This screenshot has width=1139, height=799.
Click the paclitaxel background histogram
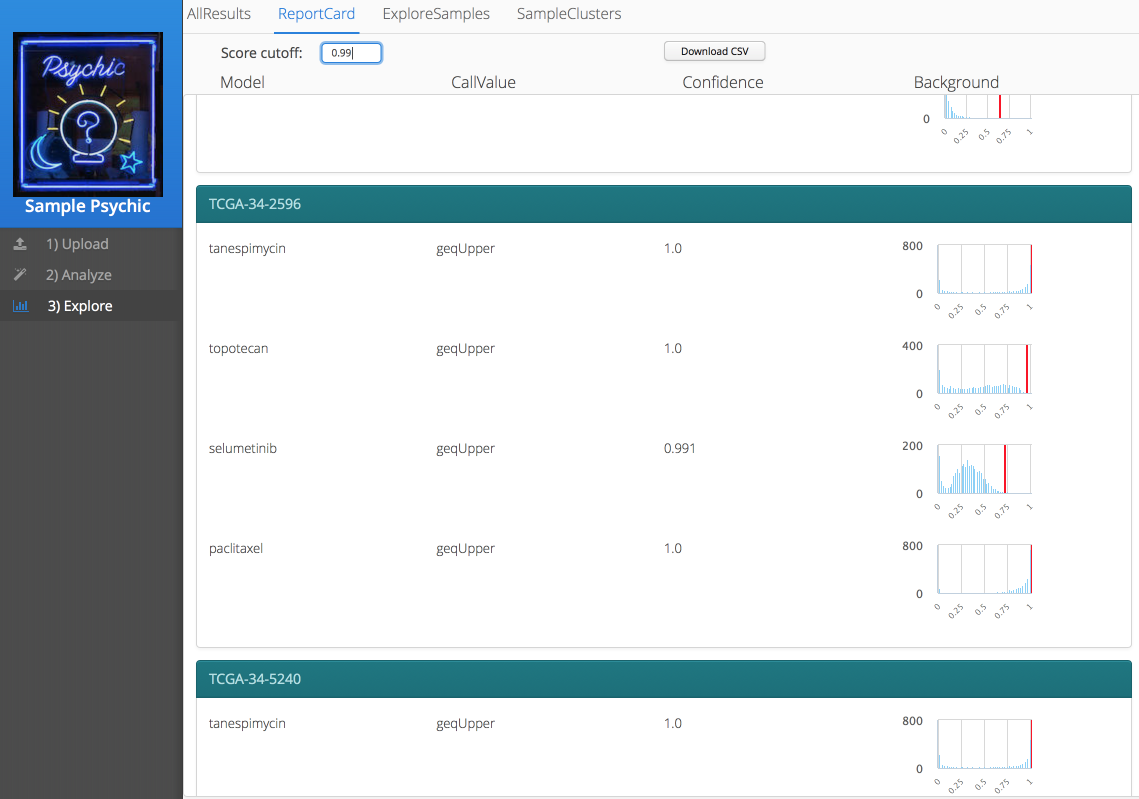pos(983,569)
